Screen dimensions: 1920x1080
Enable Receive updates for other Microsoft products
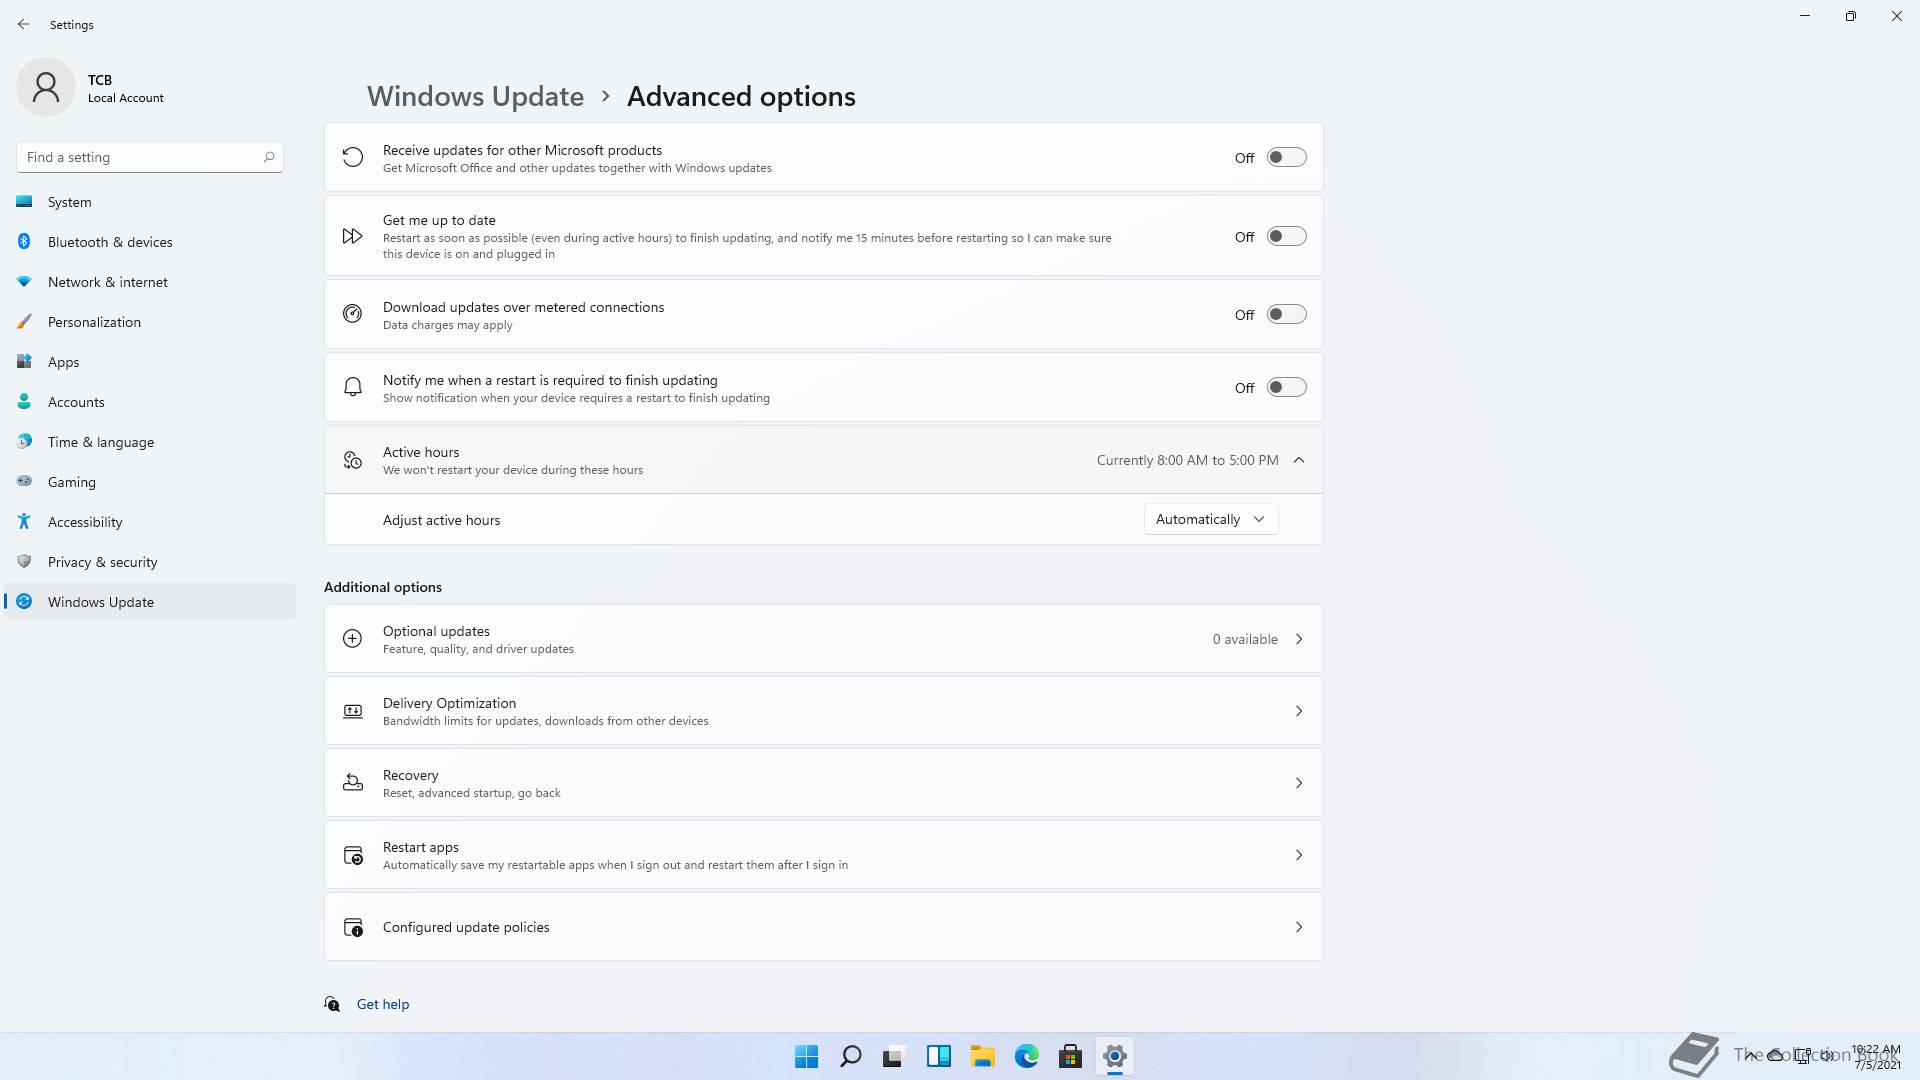(x=1286, y=157)
